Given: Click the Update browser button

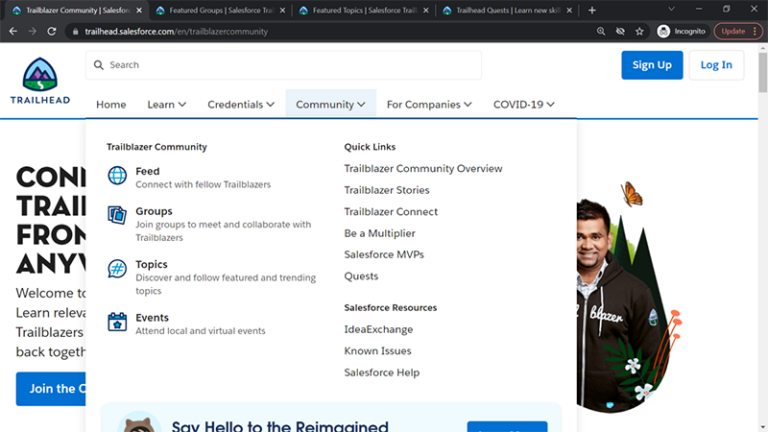Looking at the screenshot, I should click(x=738, y=31).
